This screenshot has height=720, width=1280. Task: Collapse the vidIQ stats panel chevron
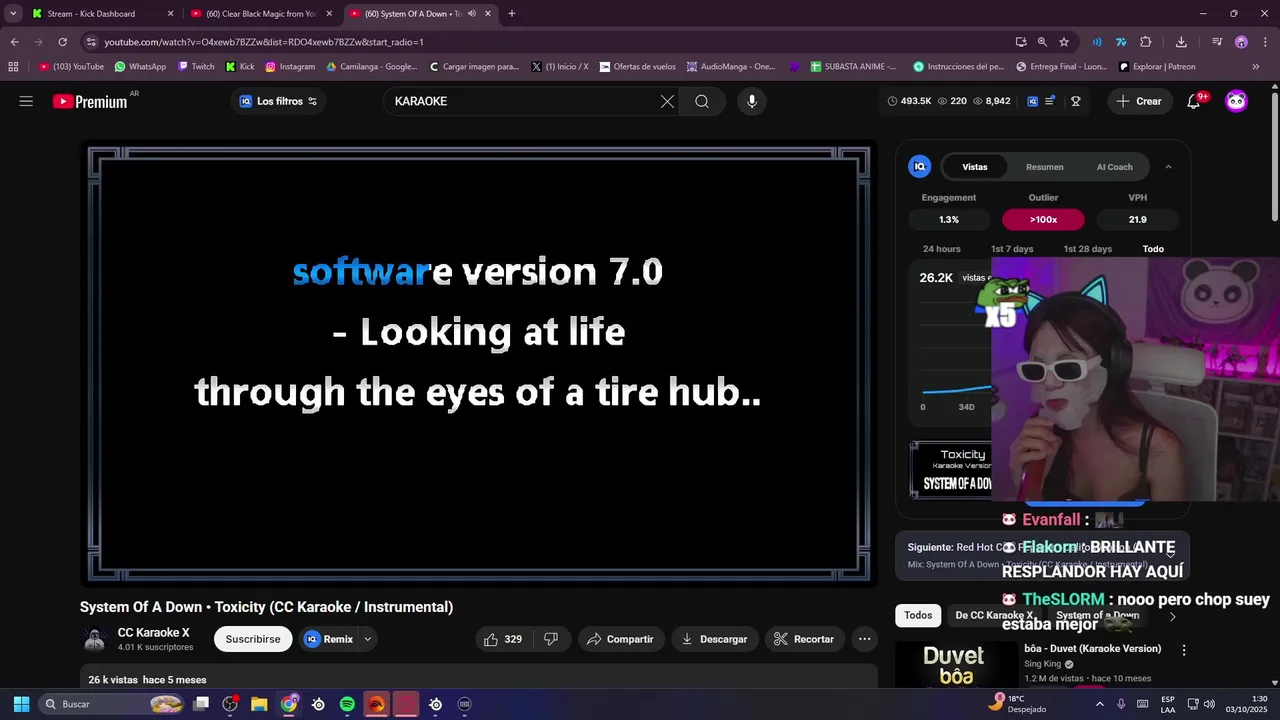click(x=1168, y=167)
